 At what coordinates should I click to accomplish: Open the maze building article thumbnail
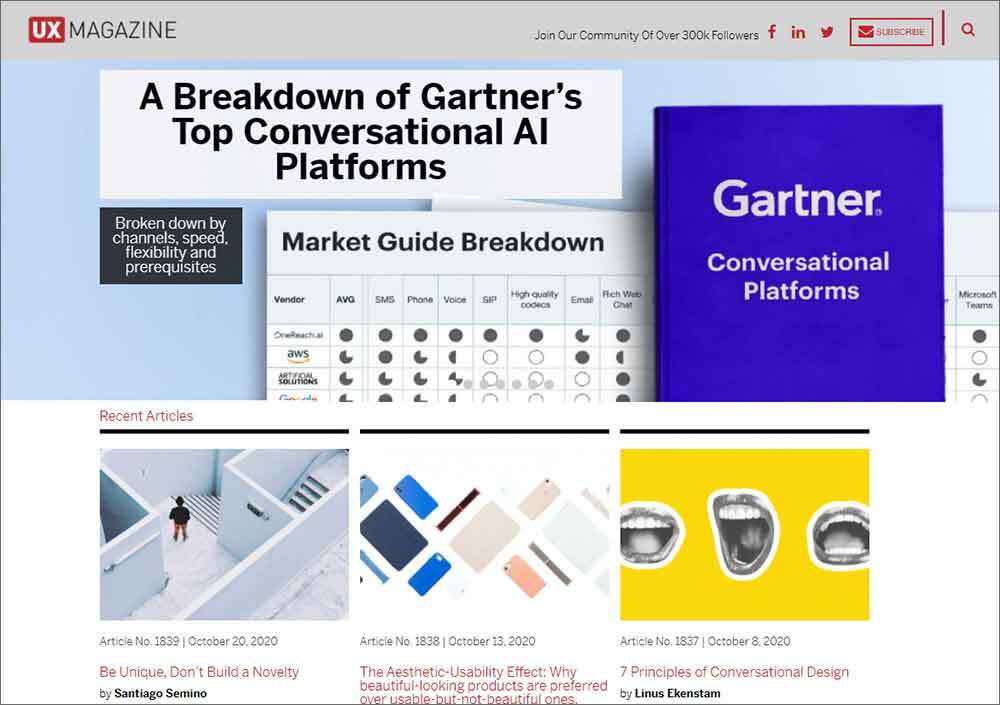tap(224, 534)
